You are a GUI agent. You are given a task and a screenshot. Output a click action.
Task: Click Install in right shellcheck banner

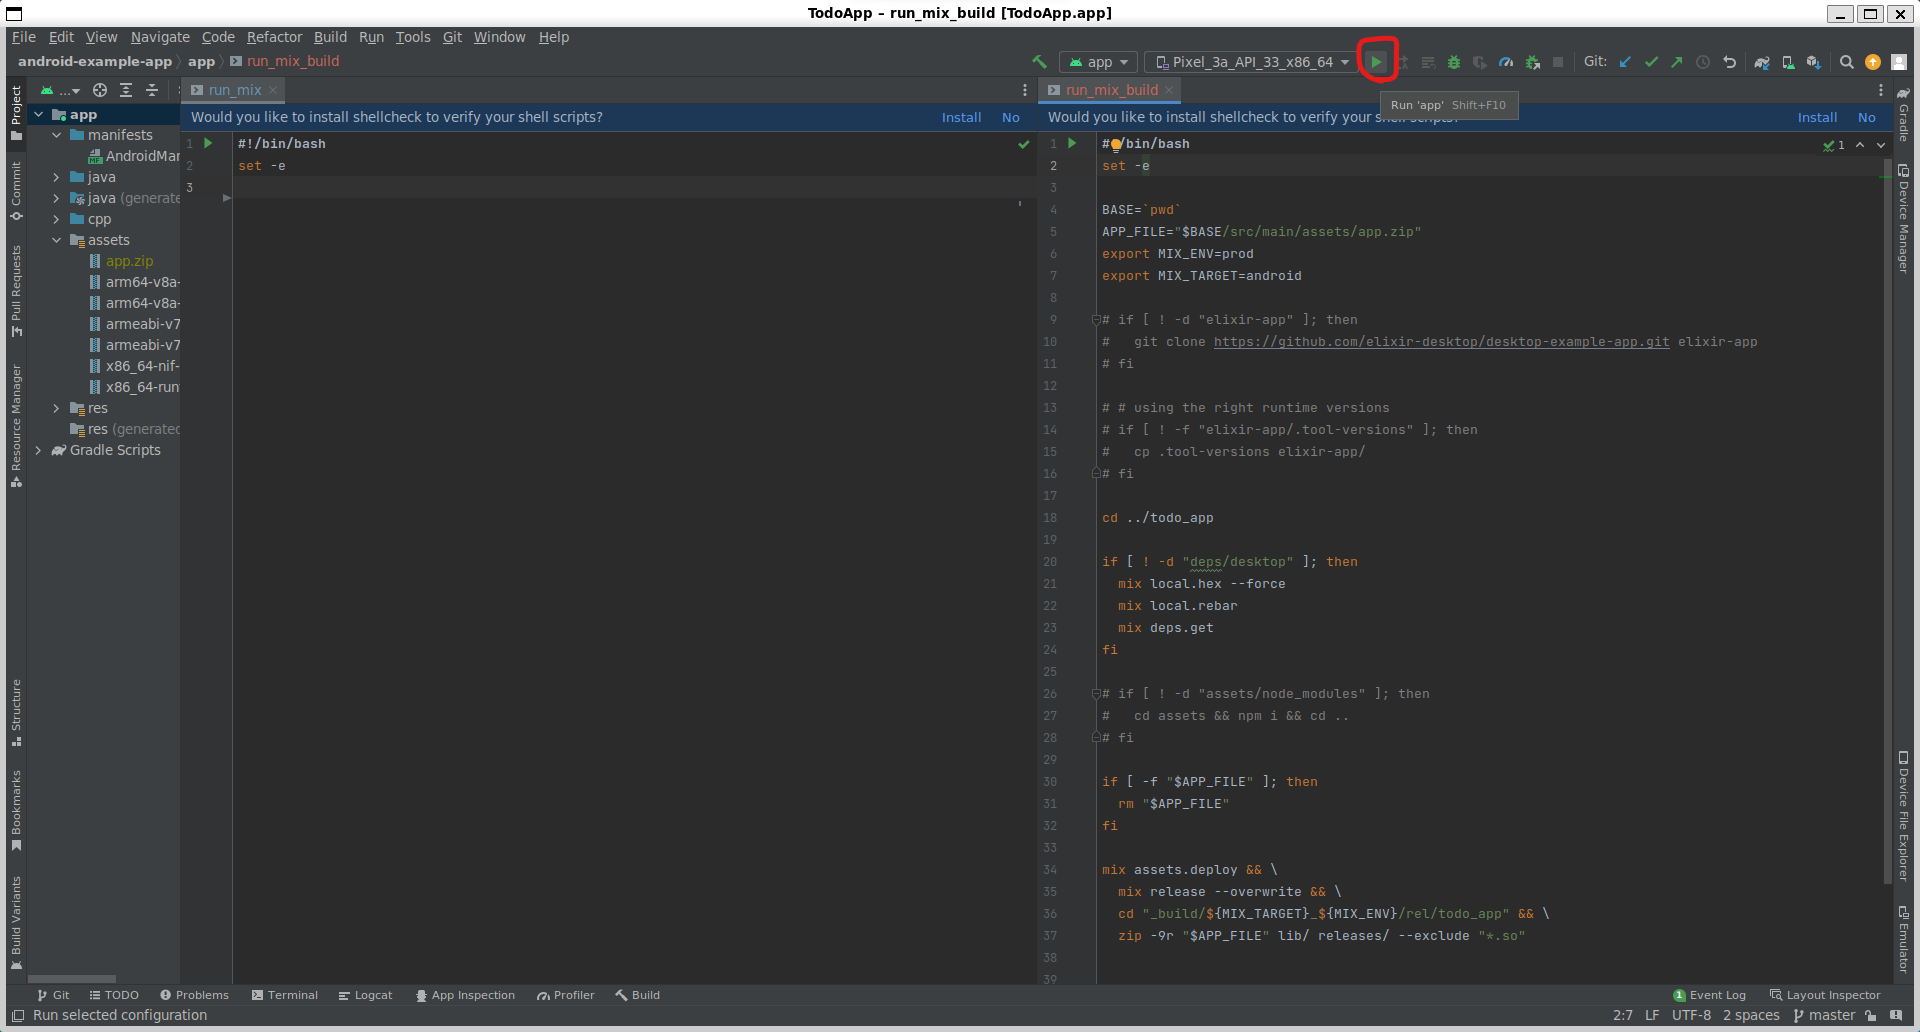pyautogui.click(x=1817, y=117)
